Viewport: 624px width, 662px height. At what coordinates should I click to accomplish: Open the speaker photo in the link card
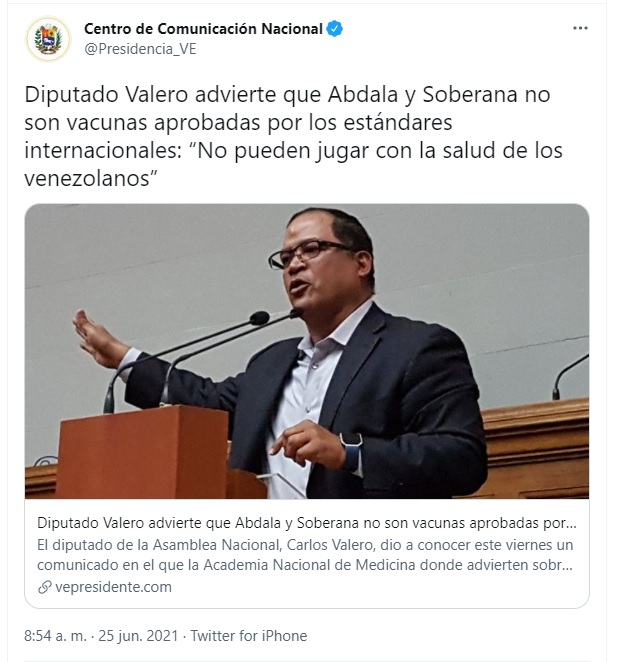307,351
